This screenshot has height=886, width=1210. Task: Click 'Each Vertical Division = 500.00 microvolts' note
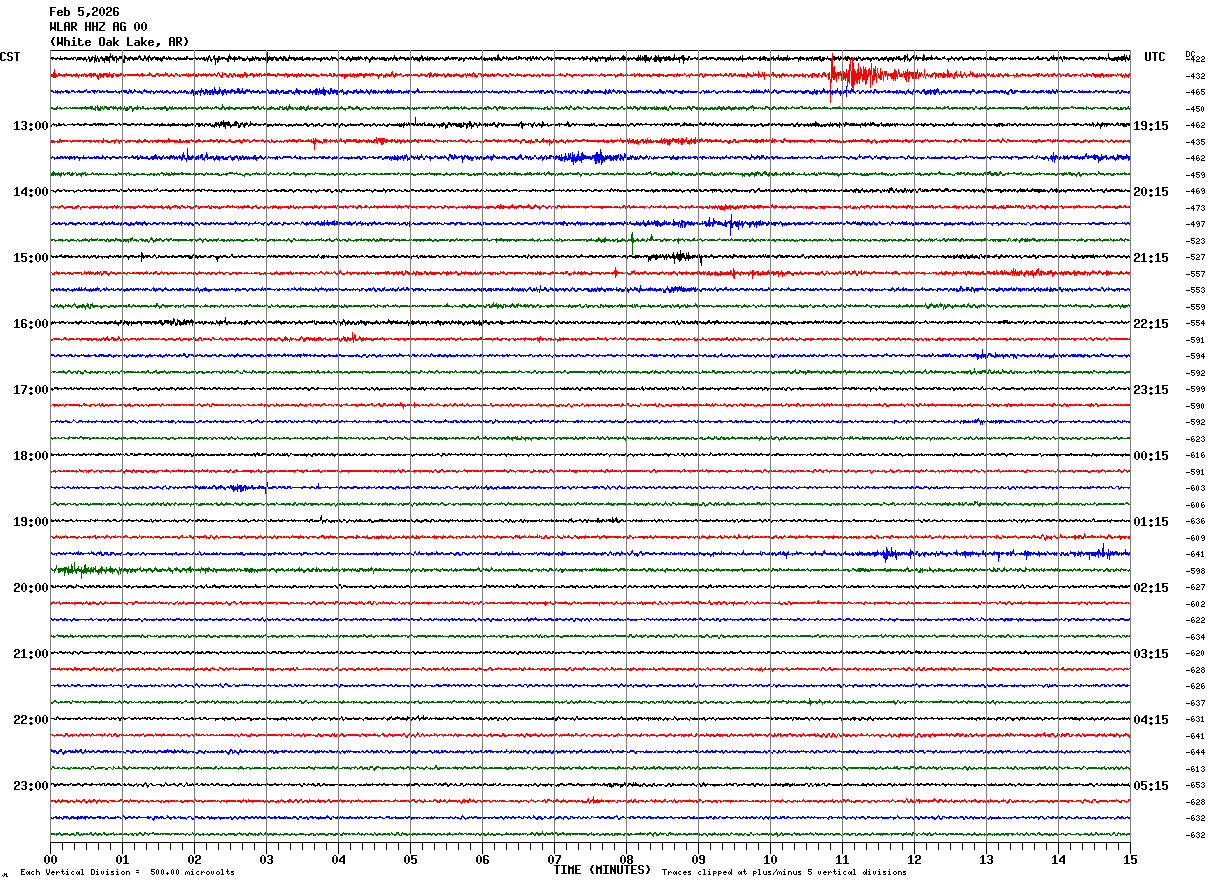pos(128,873)
